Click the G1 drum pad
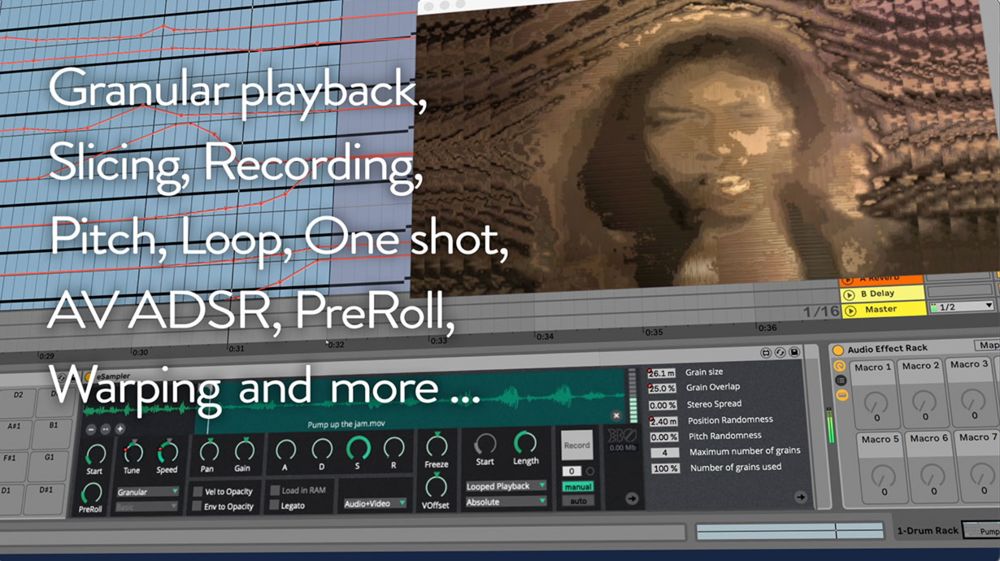This screenshot has width=1000, height=561. click(x=50, y=465)
